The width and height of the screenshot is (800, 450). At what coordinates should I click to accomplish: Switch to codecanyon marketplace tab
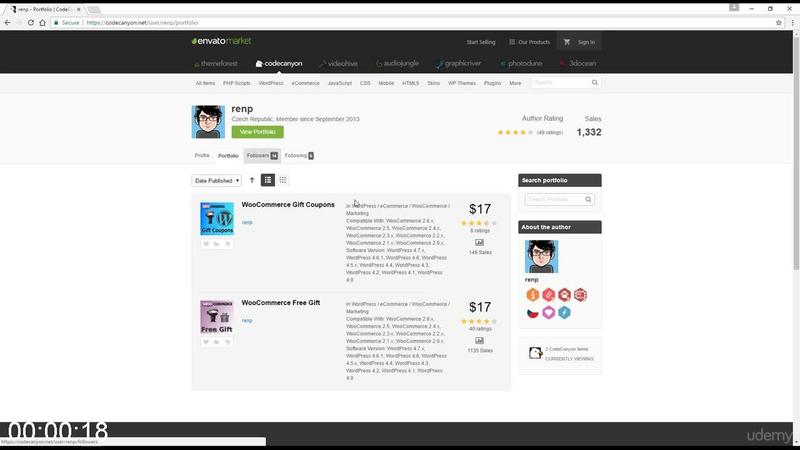(x=279, y=64)
